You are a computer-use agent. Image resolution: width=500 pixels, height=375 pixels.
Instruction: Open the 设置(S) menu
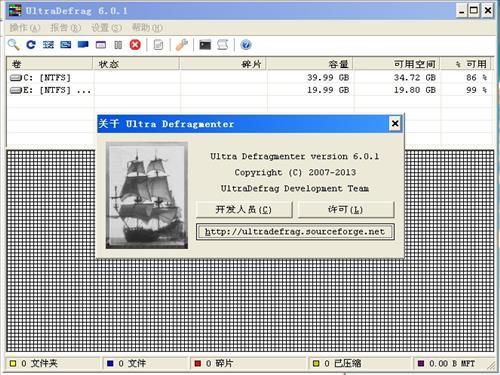(106, 28)
